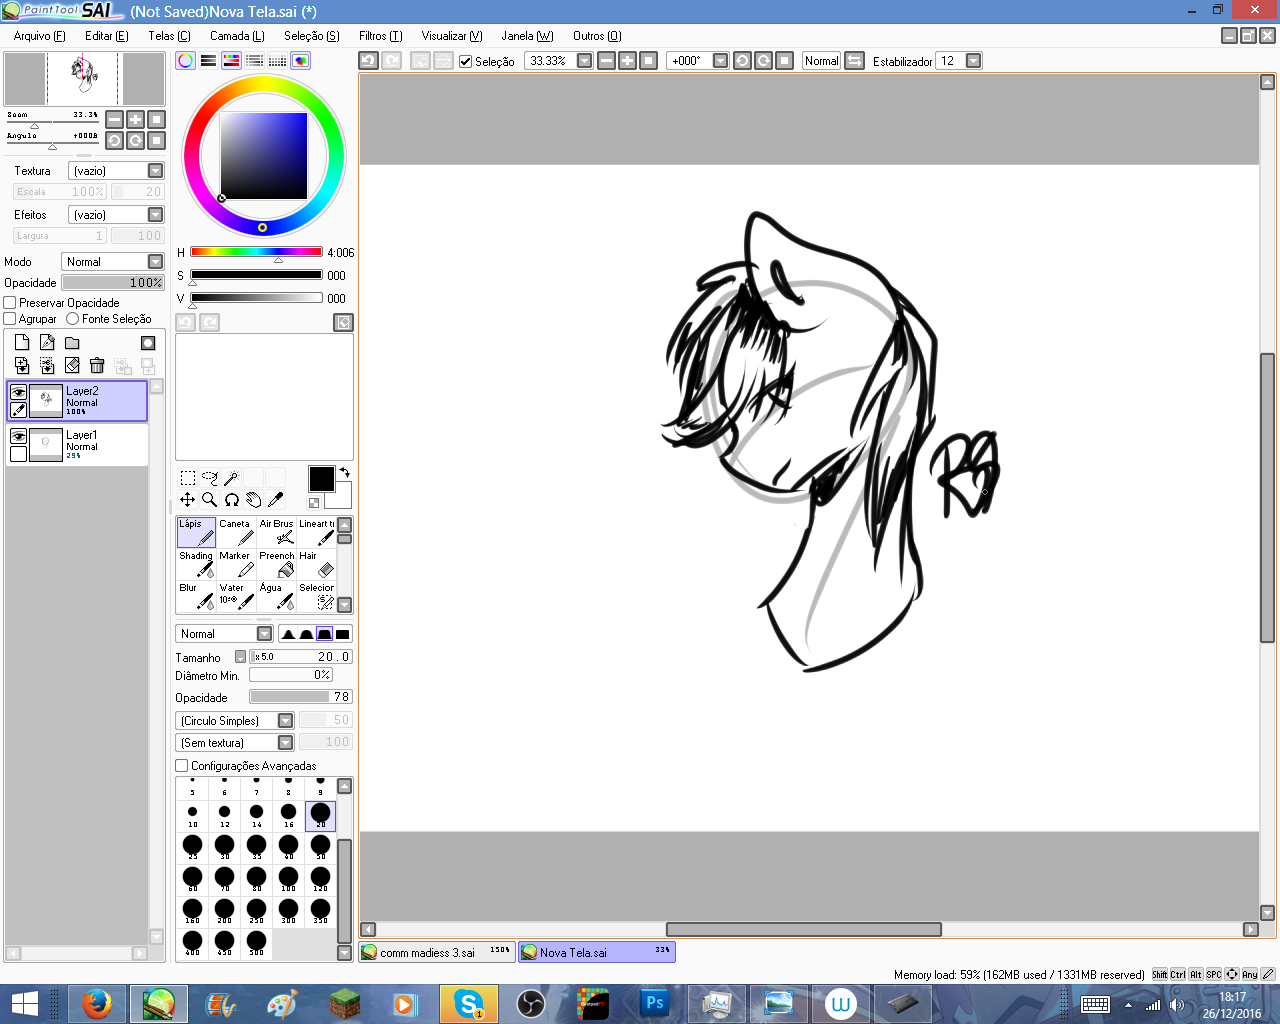1280x1024 pixels.
Task: Select the Fonte Seleção radio button
Action: [x=72, y=319]
